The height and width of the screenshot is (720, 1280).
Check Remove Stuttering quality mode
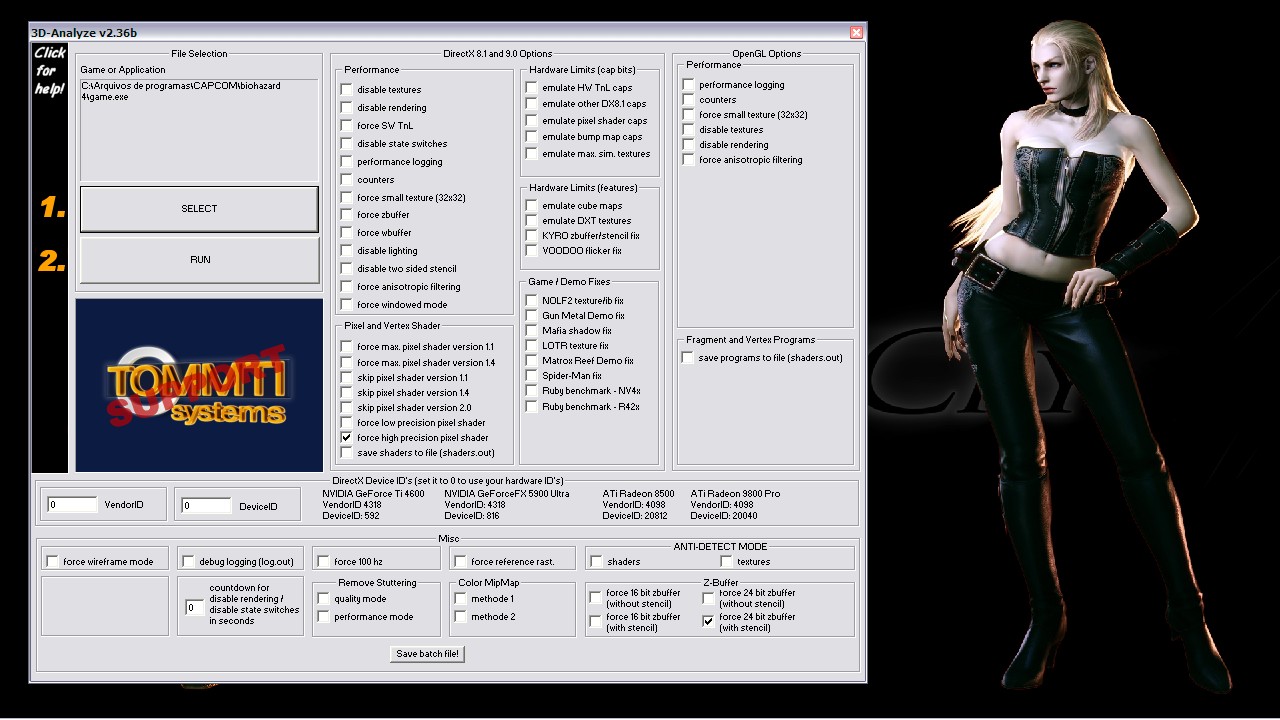coord(323,599)
